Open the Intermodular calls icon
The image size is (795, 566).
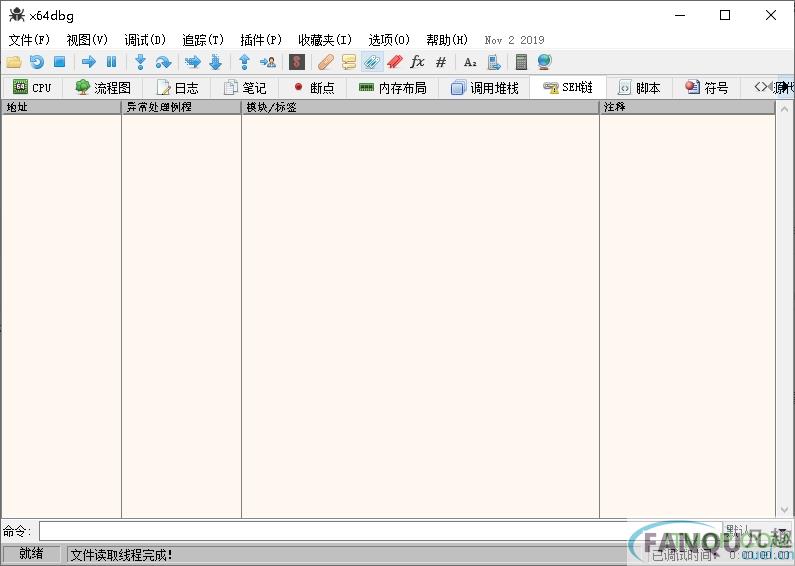click(493, 62)
